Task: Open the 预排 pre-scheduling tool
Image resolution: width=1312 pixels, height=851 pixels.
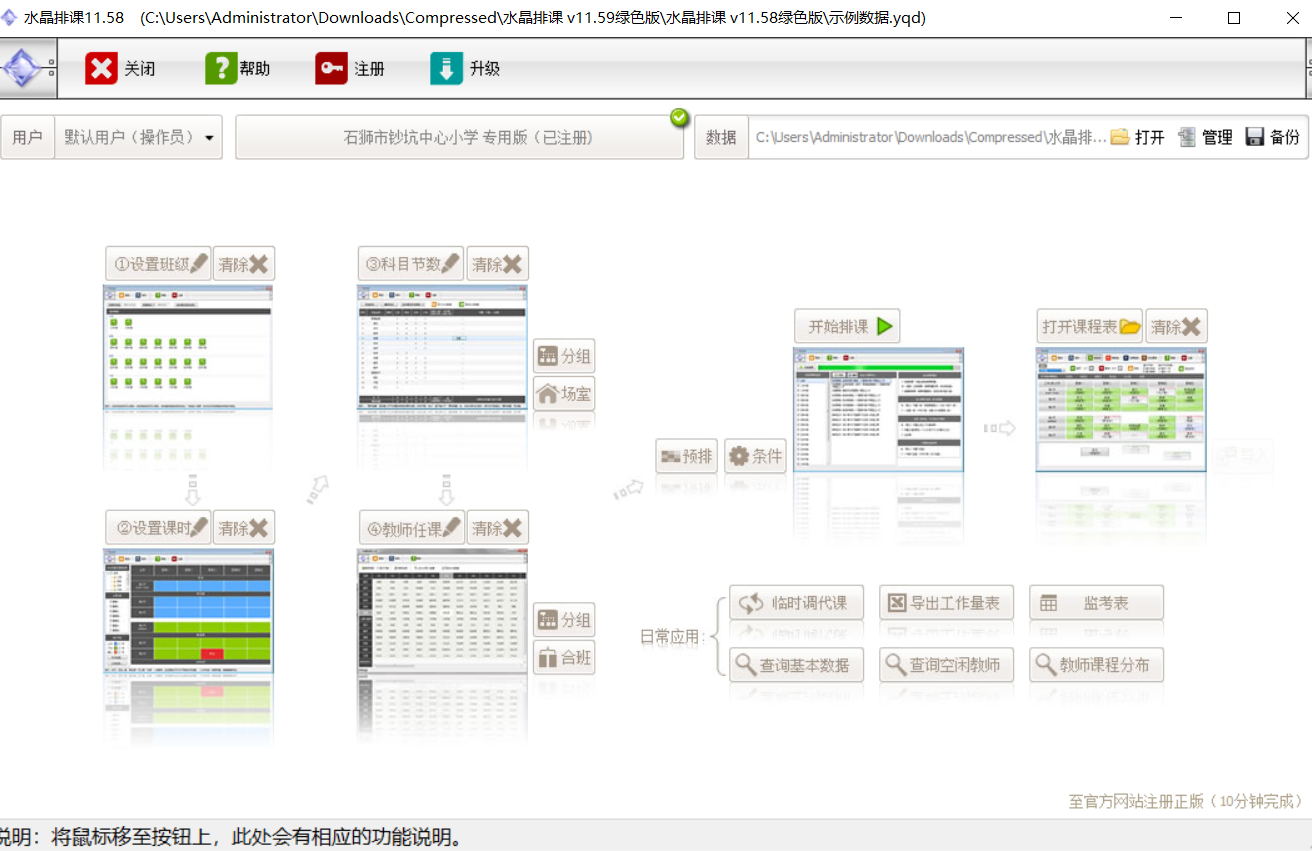Action: pos(686,456)
